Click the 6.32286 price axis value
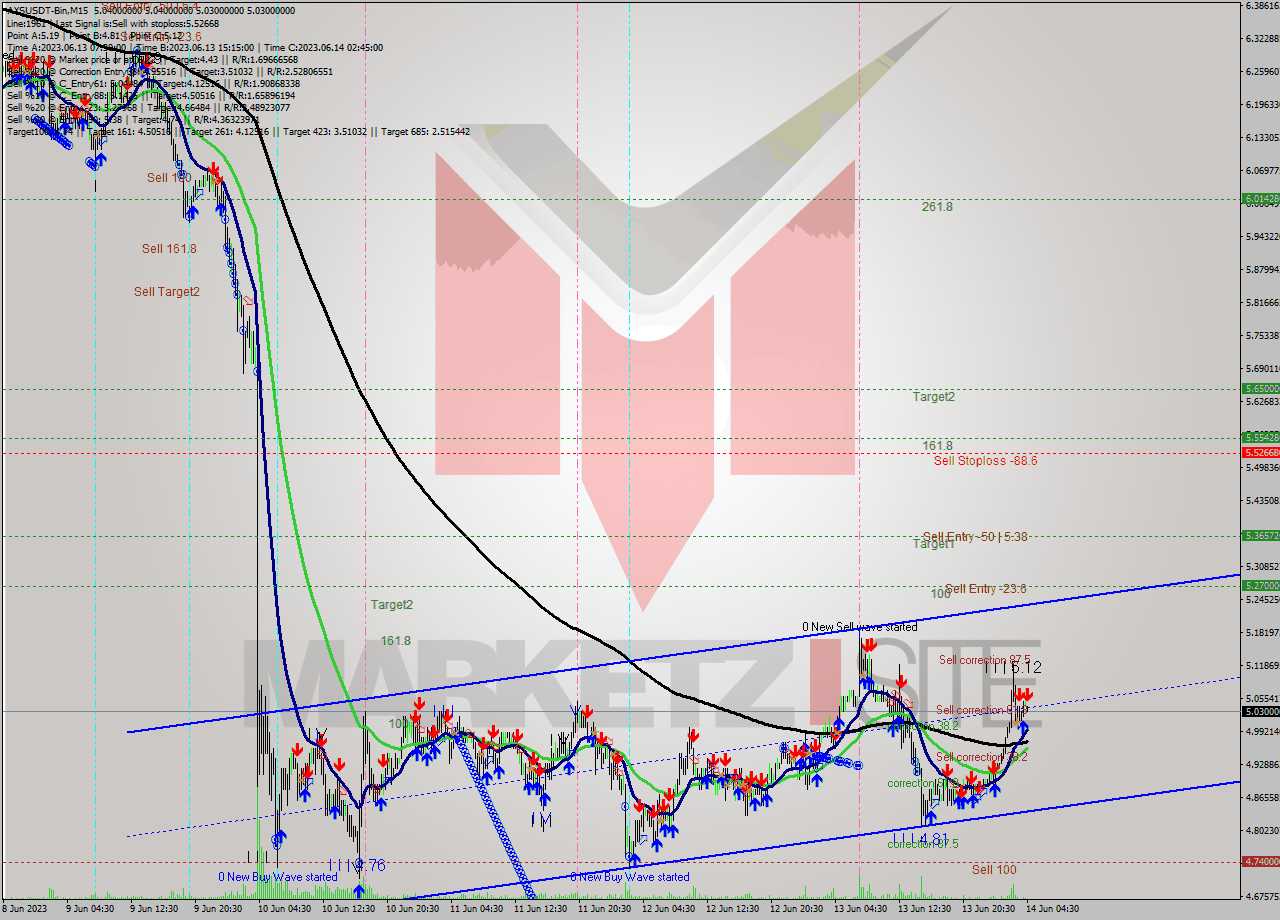The width and height of the screenshot is (1280, 920). (x=1262, y=38)
